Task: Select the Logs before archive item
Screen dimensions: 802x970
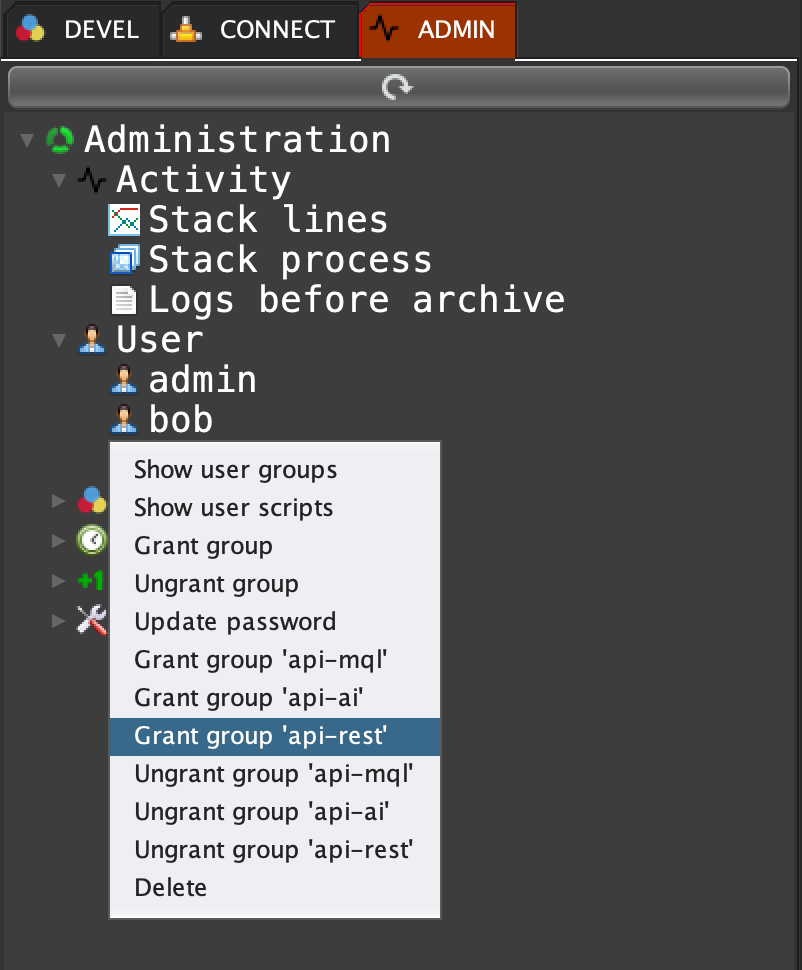Action: click(356, 300)
